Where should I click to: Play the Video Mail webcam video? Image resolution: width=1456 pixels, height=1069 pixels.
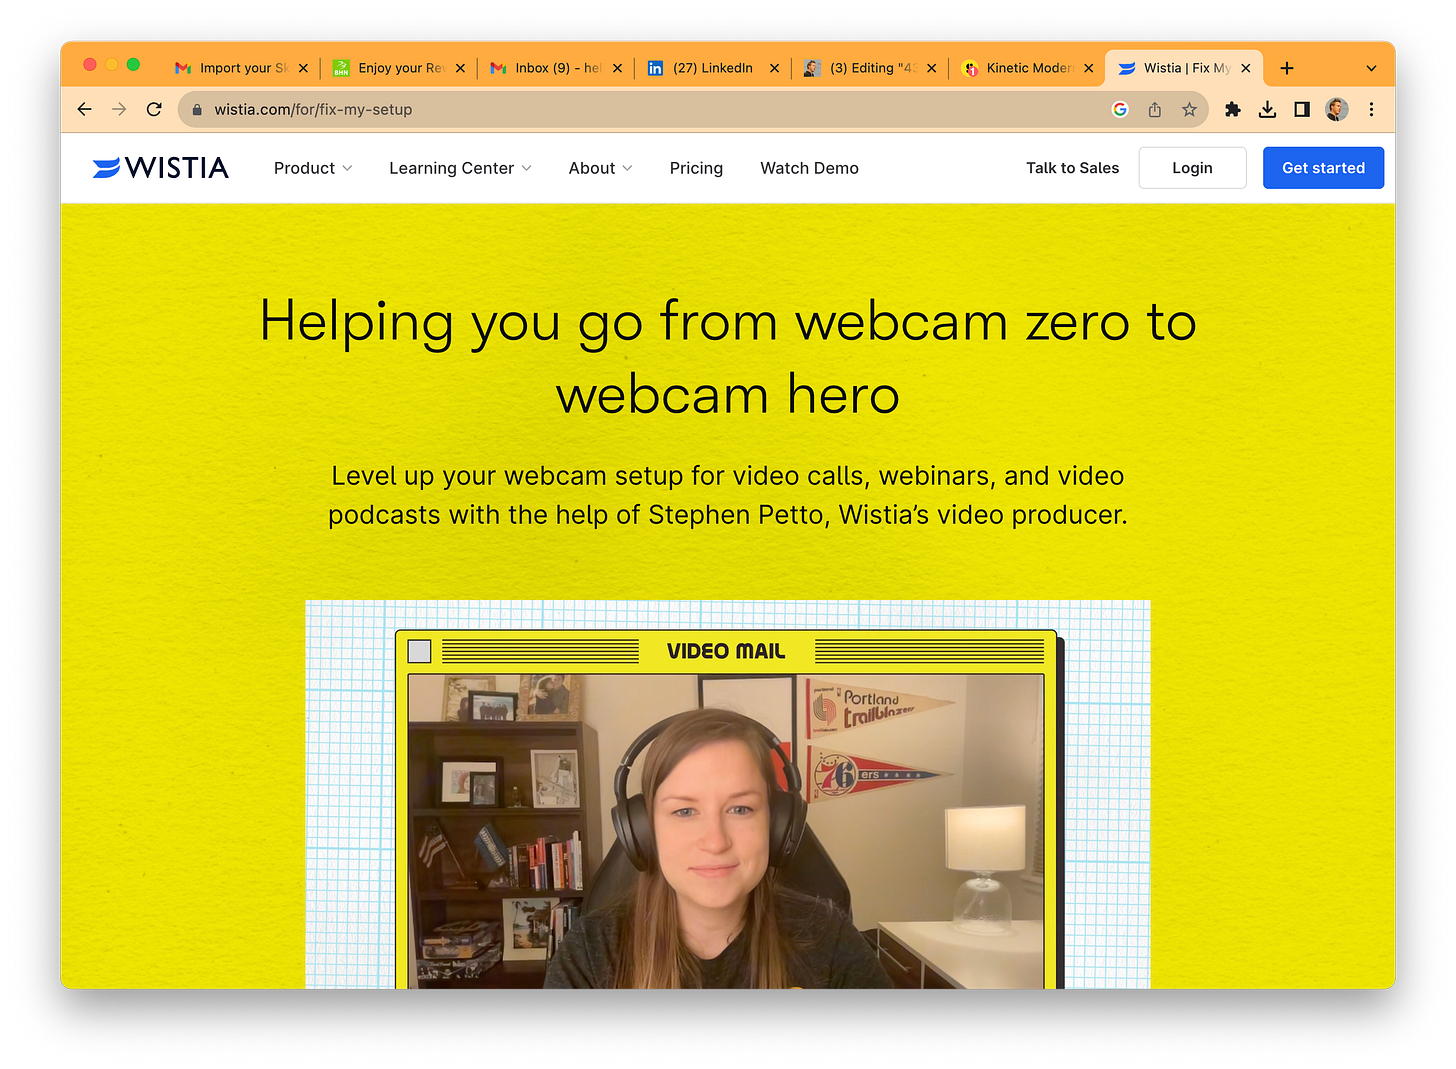tap(726, 832)
